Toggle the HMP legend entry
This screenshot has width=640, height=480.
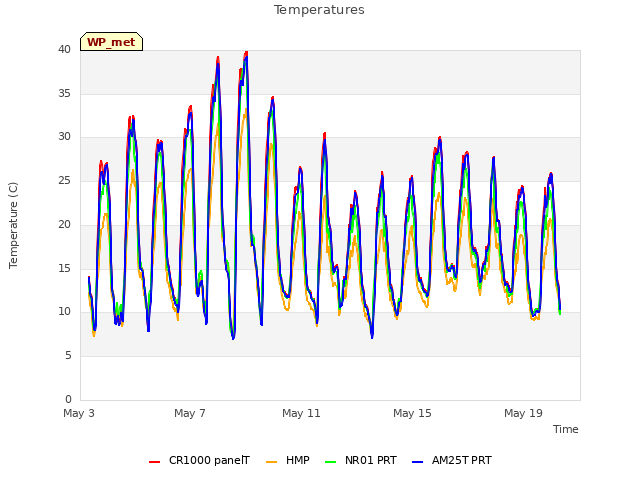[288, 460]
